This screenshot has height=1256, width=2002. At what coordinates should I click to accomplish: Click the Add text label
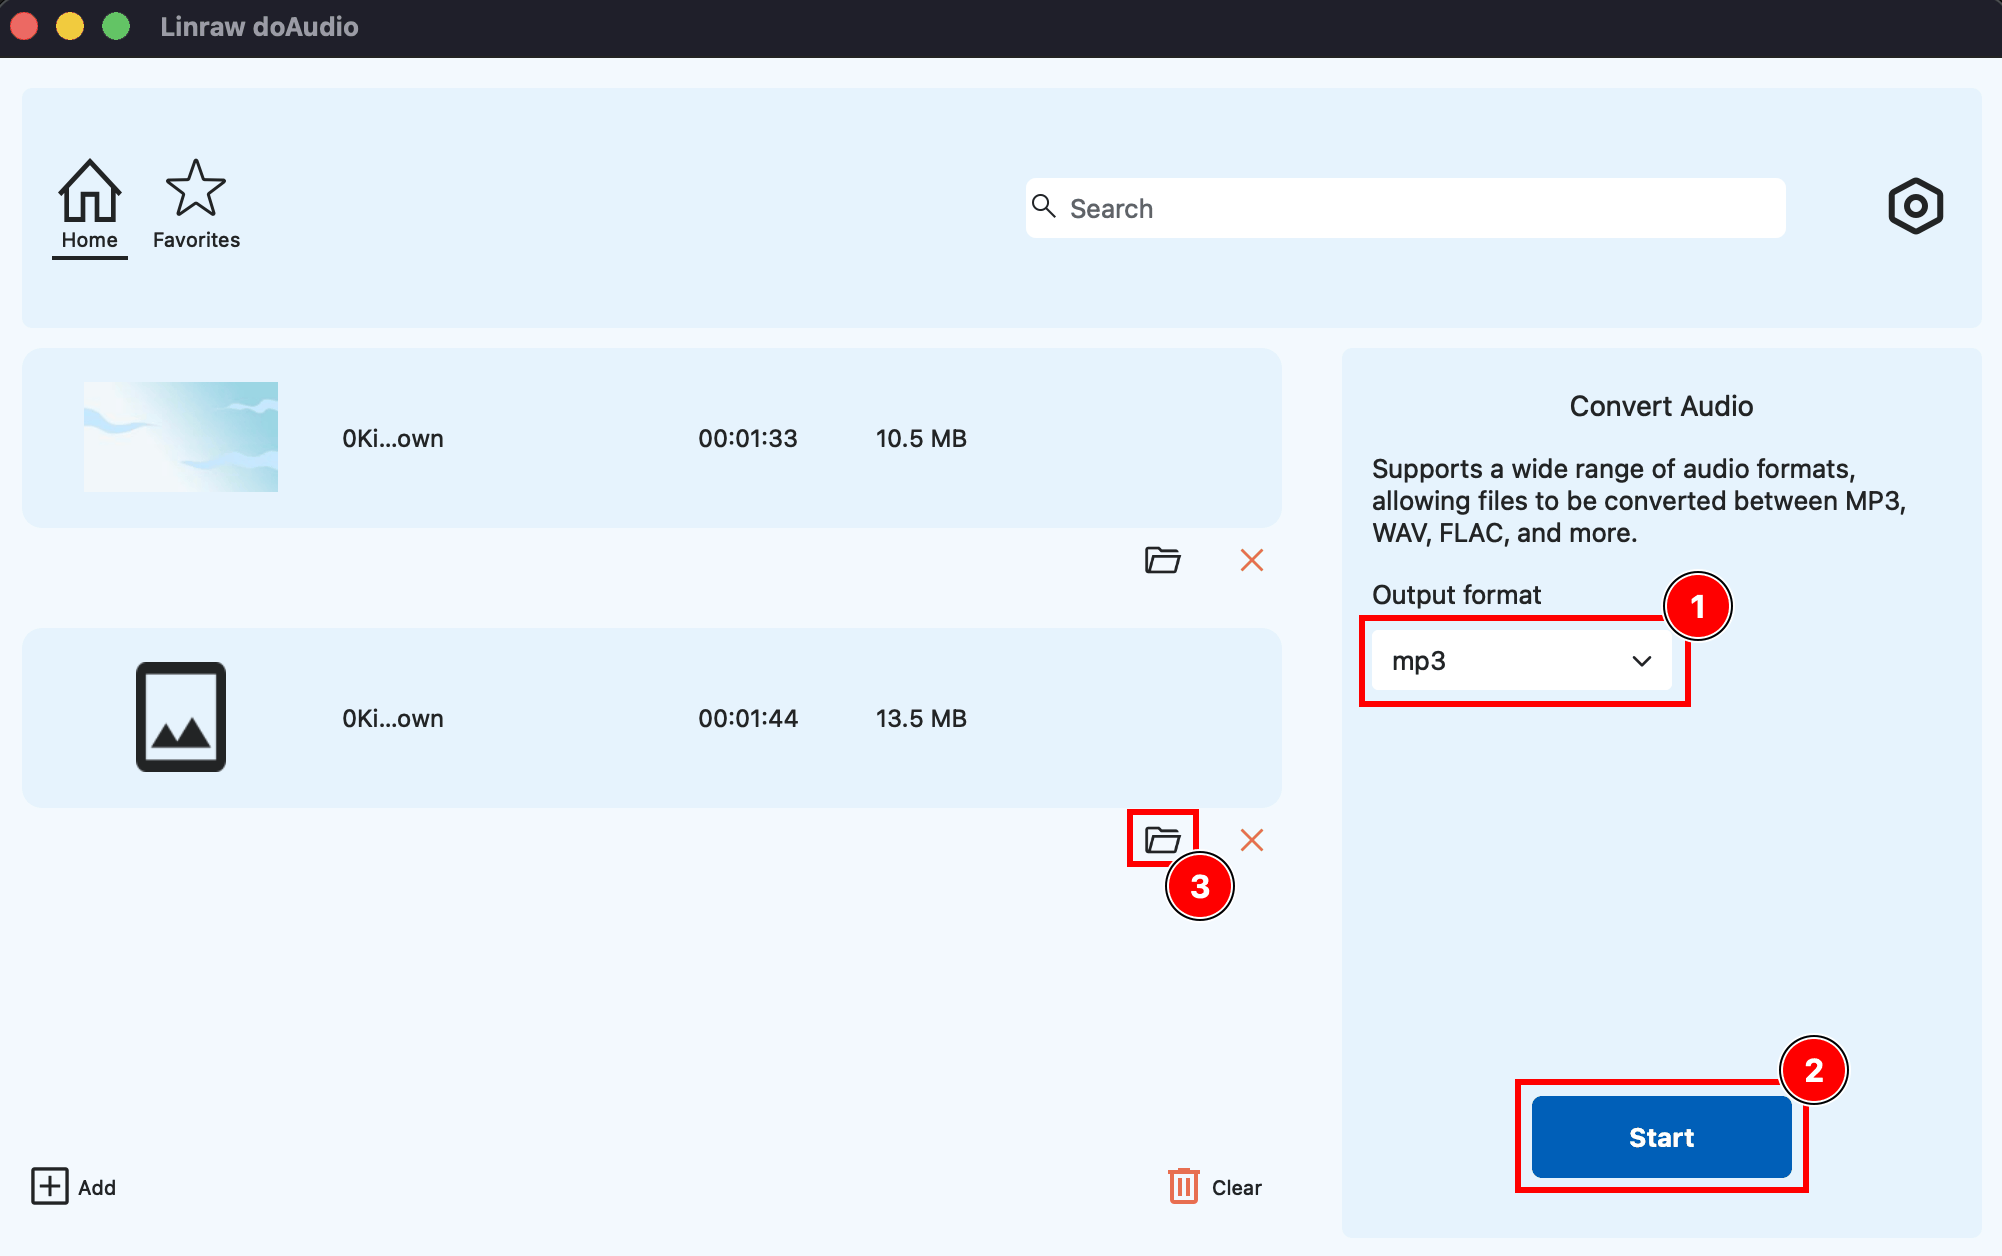[x=97, y=1188]
